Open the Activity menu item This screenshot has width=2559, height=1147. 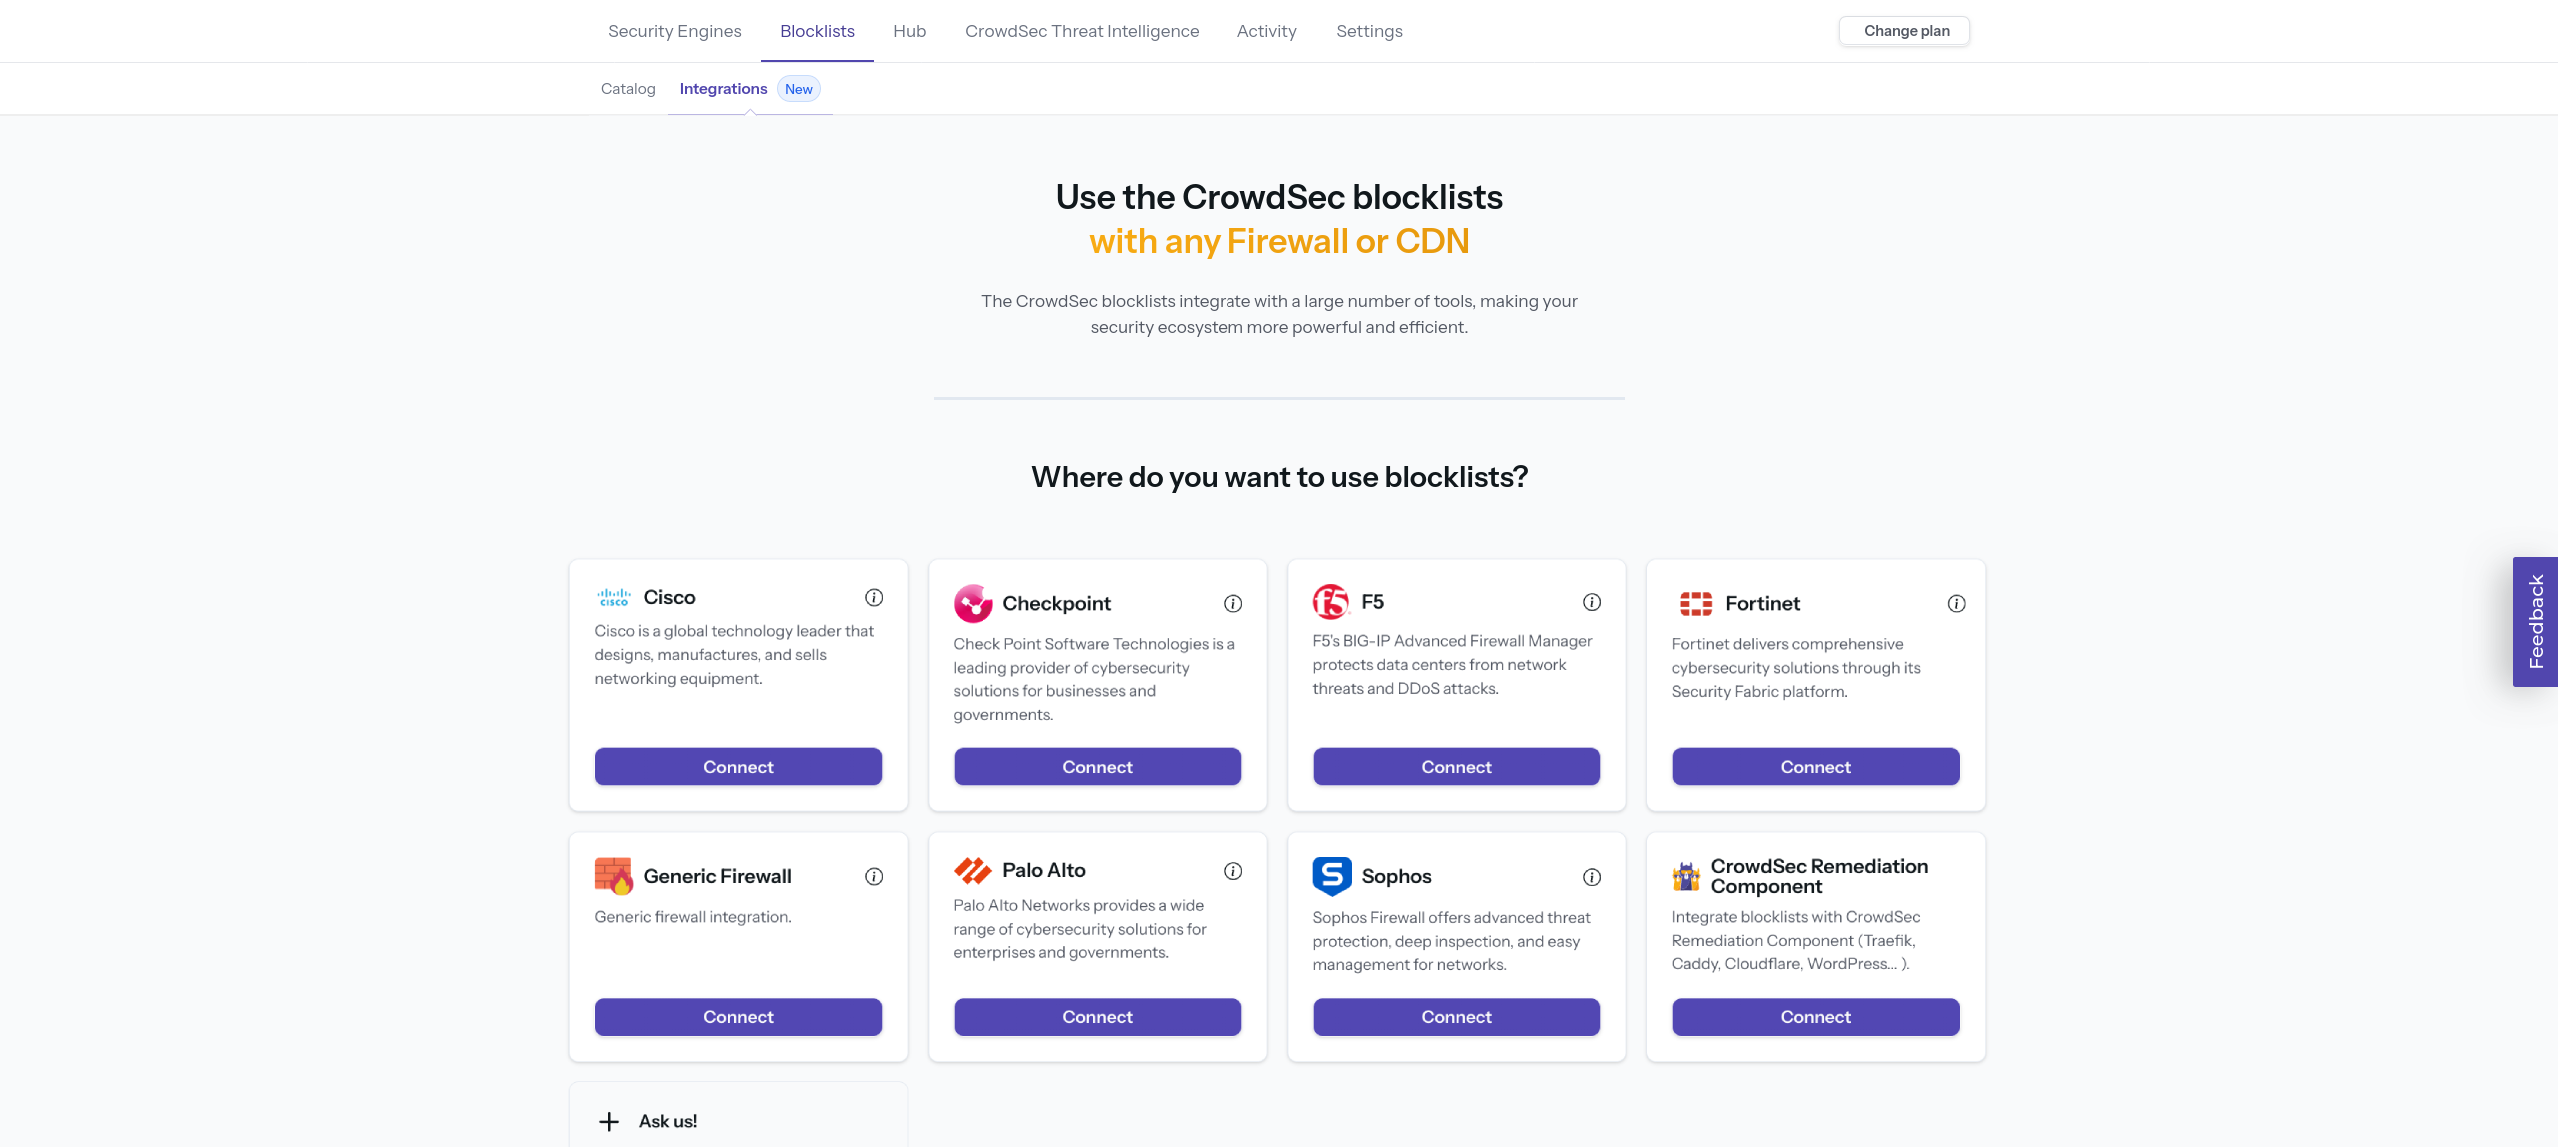[x=1265, y=29]
